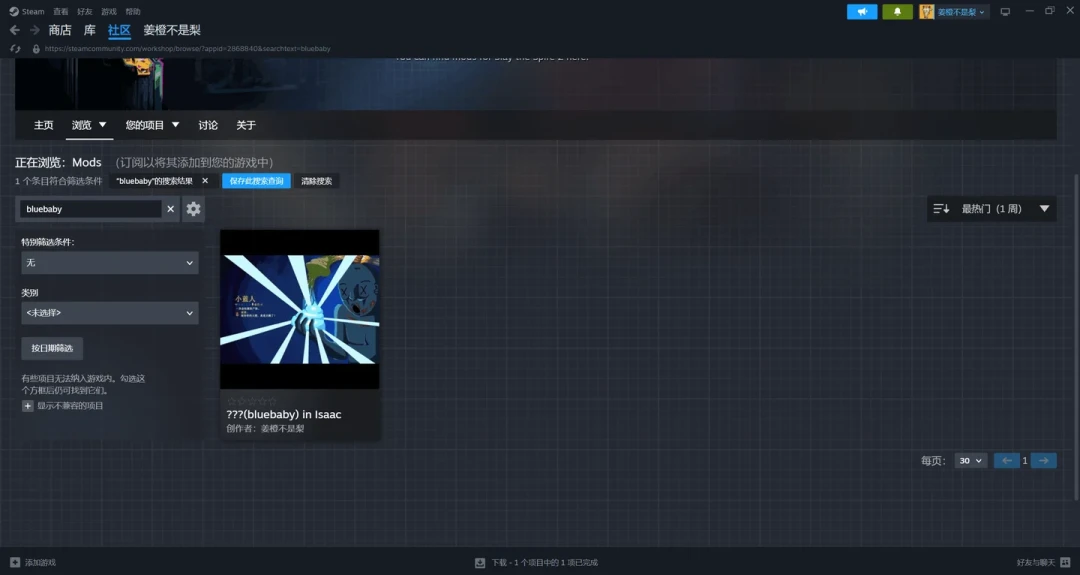Open the 特别筛选条件 dropdown
This screenshot has width=1080, height=575.
(x=110, y=262)
